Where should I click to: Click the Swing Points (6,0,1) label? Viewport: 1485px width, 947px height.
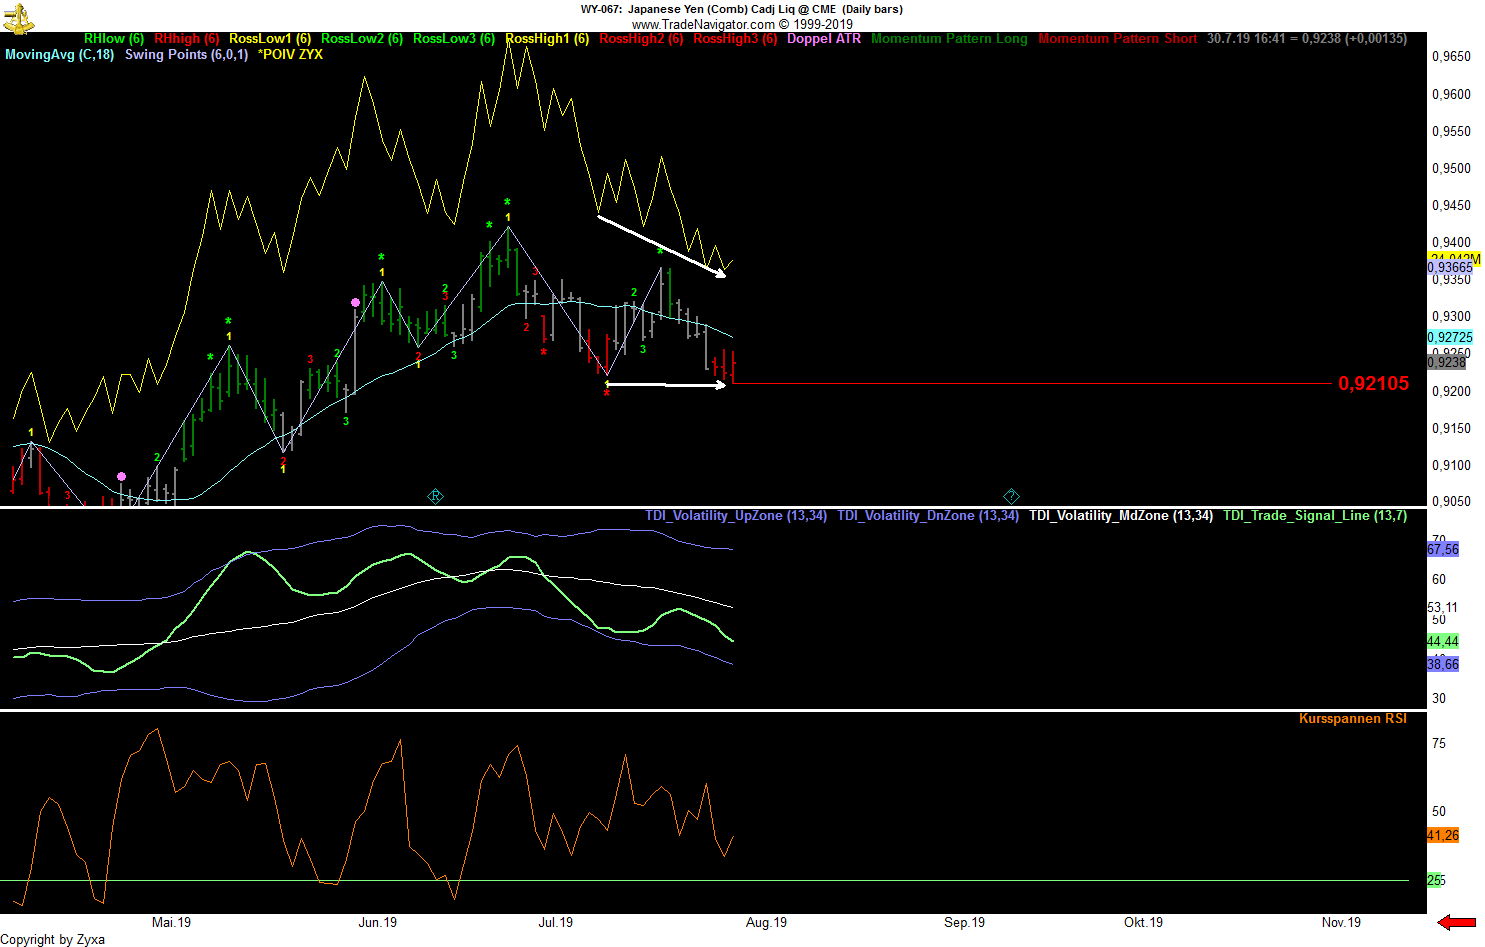point(186,55)
